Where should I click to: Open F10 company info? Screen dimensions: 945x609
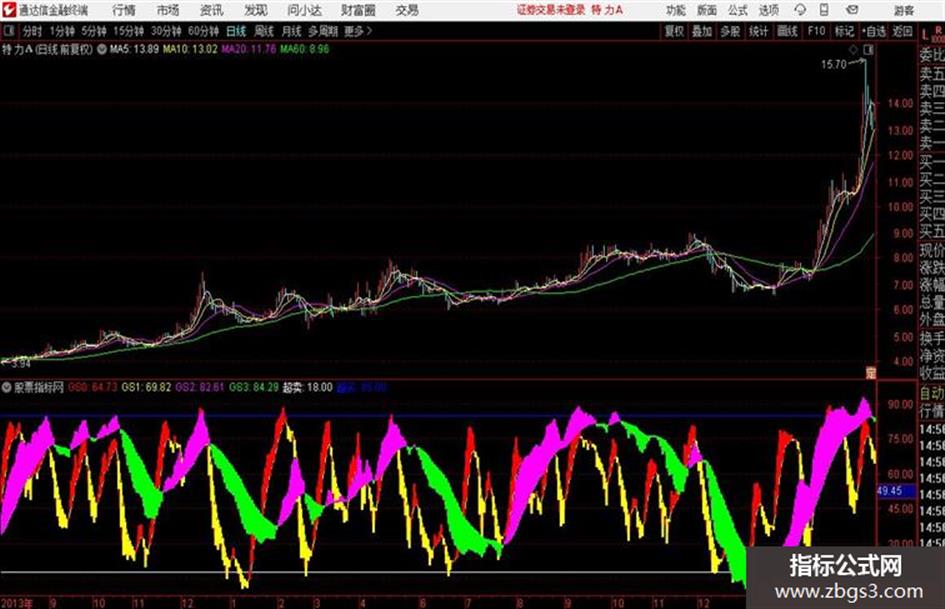(x=816, y=31)
